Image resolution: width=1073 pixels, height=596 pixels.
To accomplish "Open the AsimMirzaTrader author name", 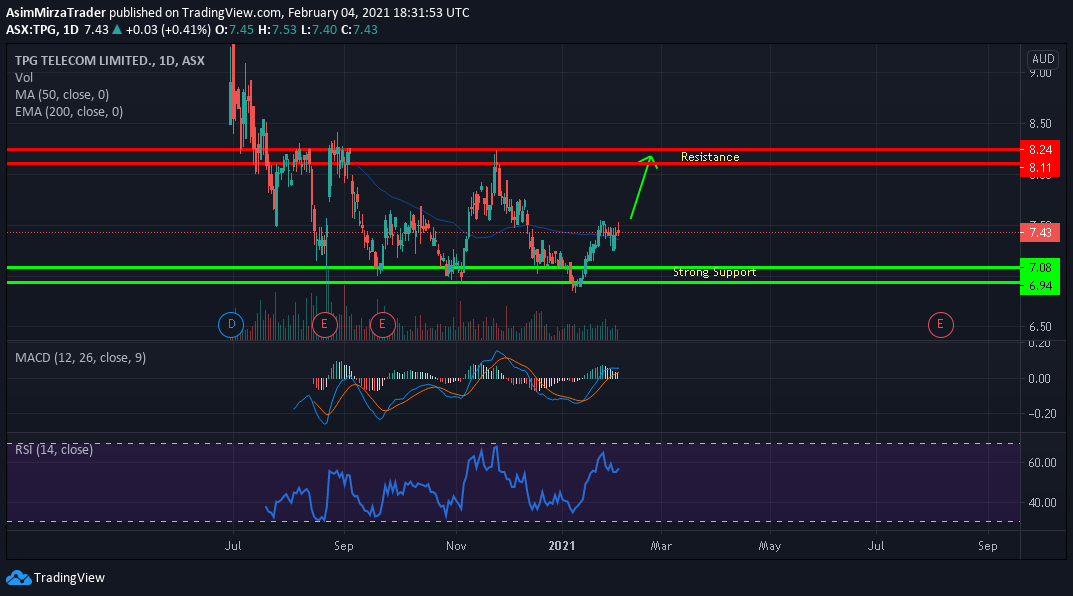I will [x=56, y=12].
